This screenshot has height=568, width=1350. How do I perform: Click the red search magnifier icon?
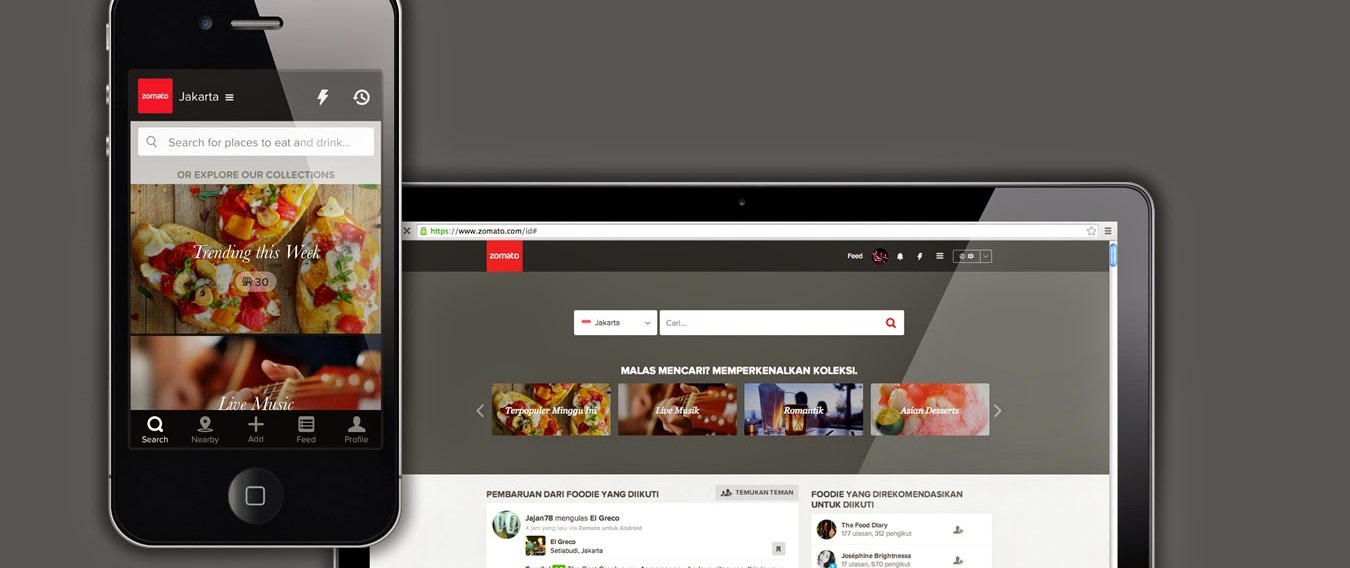pos(890,323)
